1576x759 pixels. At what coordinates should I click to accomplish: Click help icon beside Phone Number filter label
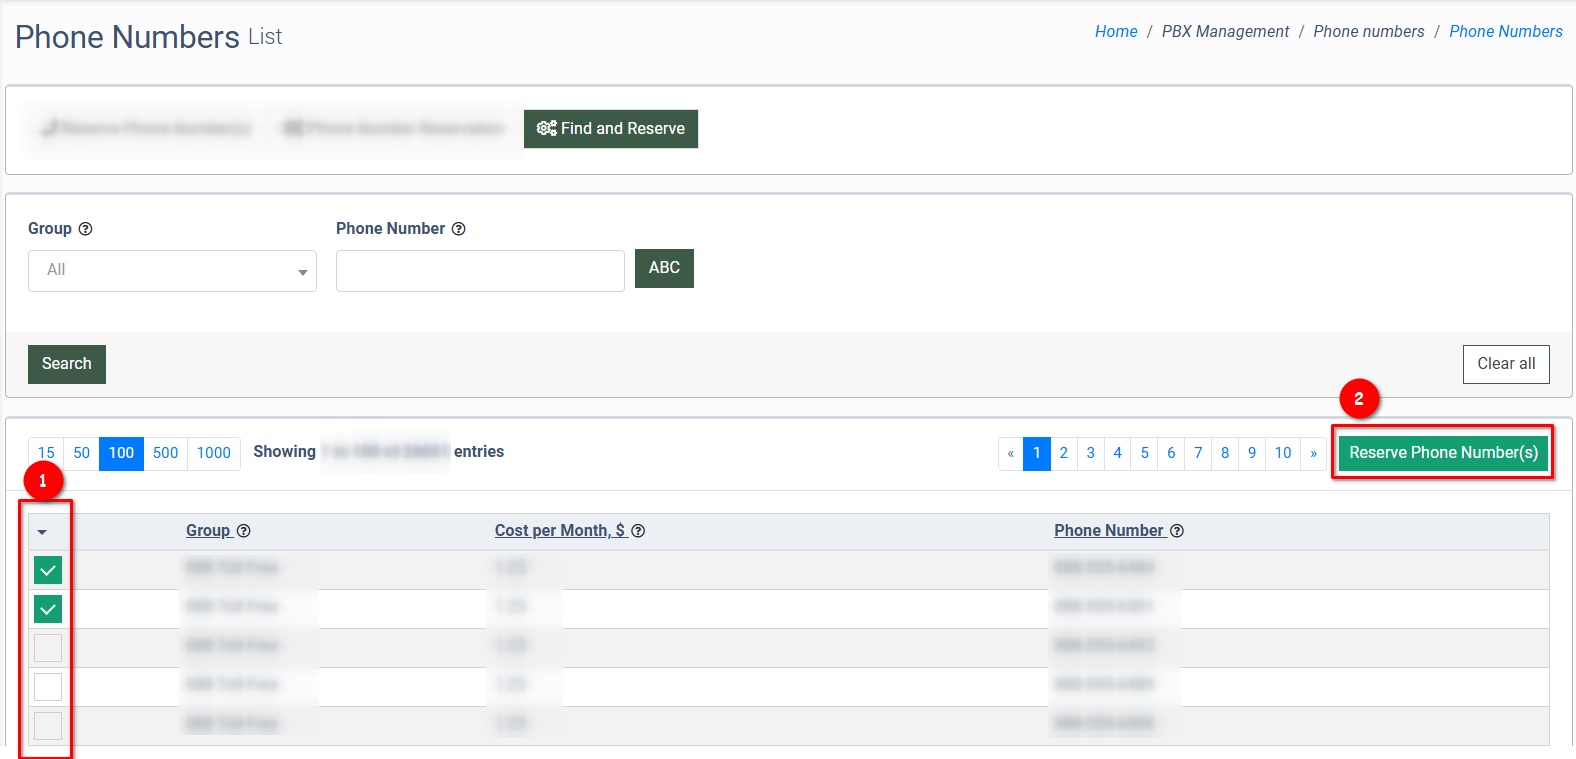pos(458,229)
